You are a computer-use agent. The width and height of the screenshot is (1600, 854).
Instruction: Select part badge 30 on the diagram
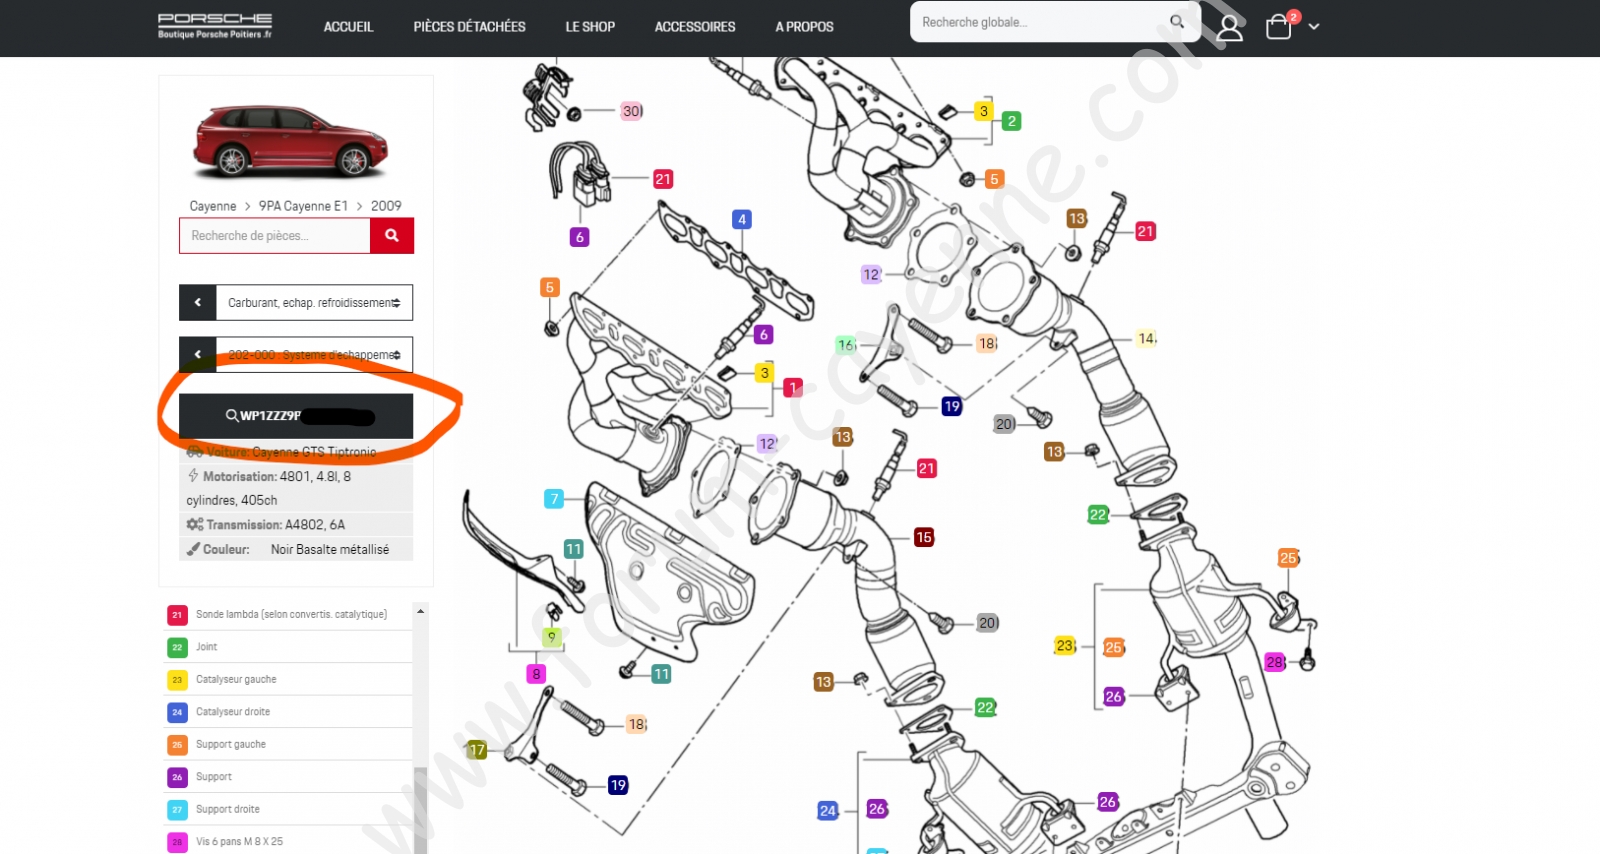[632, 111]
